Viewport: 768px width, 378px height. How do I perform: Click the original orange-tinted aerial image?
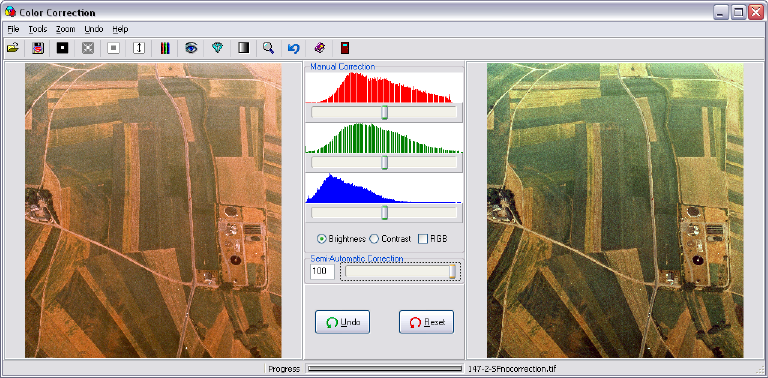pos(153,211)
